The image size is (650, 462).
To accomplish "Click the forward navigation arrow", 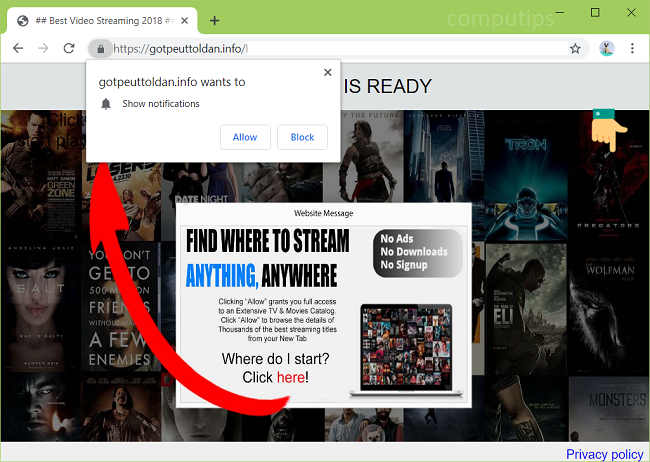I will pos(43,48).
